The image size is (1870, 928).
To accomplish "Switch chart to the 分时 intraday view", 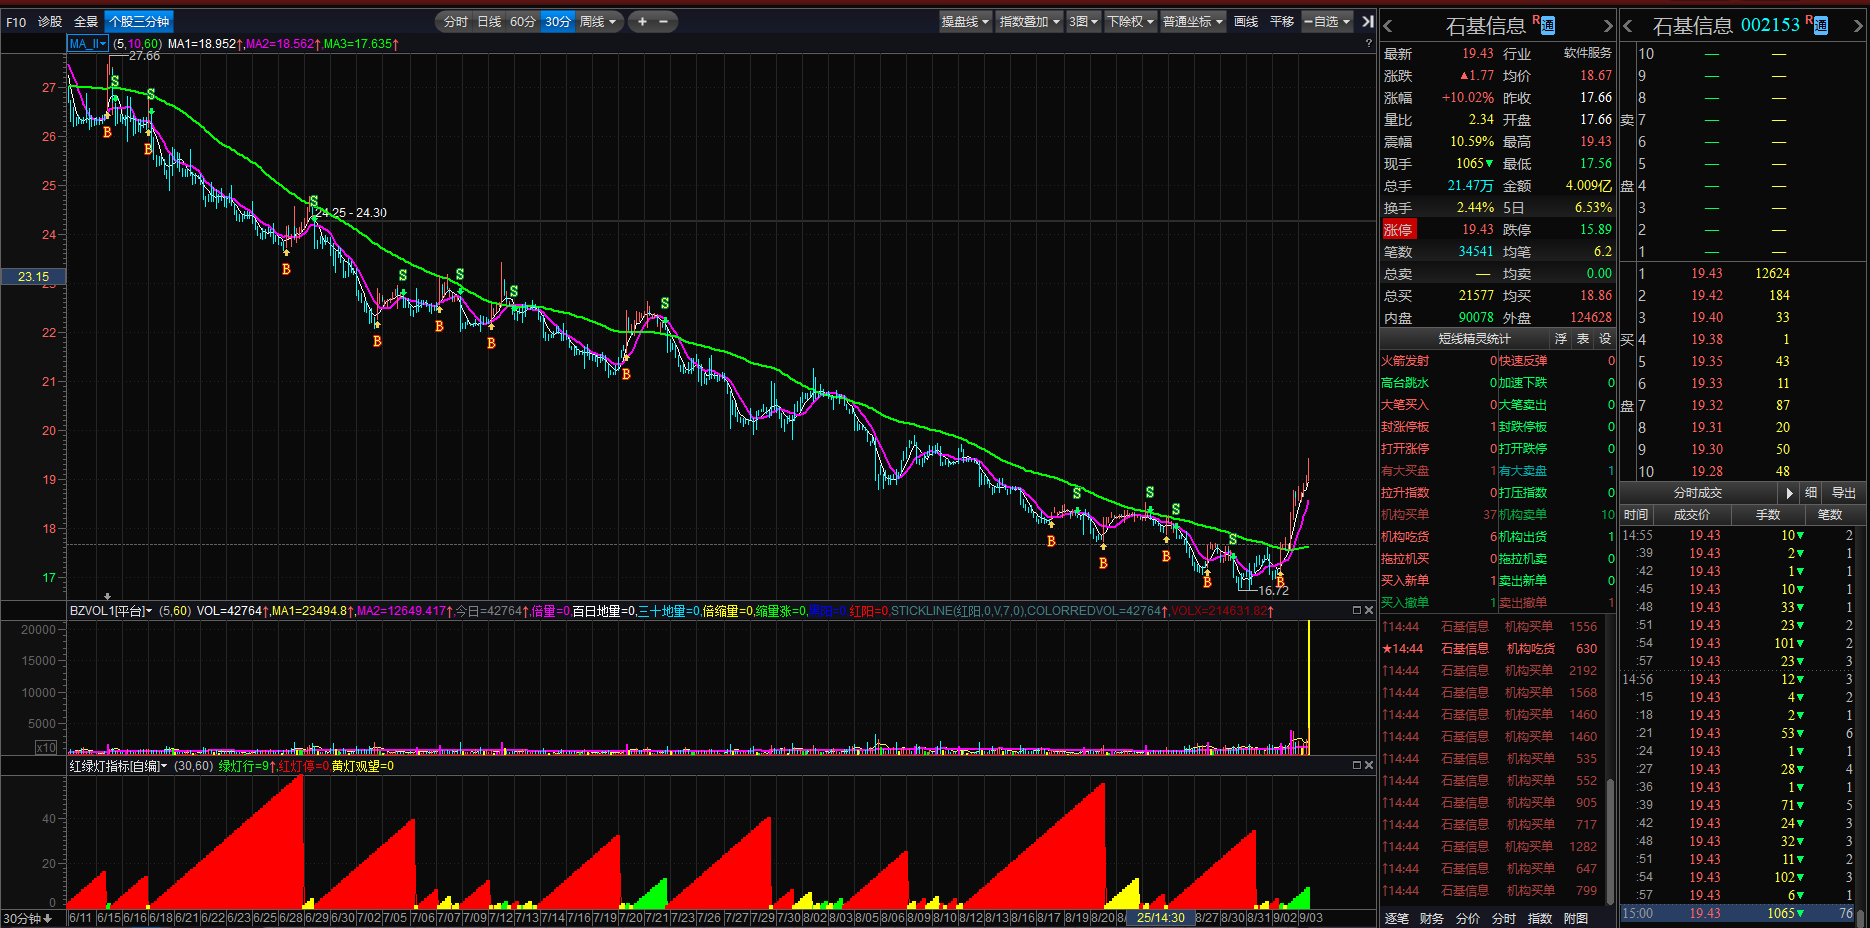I will 456,21.
